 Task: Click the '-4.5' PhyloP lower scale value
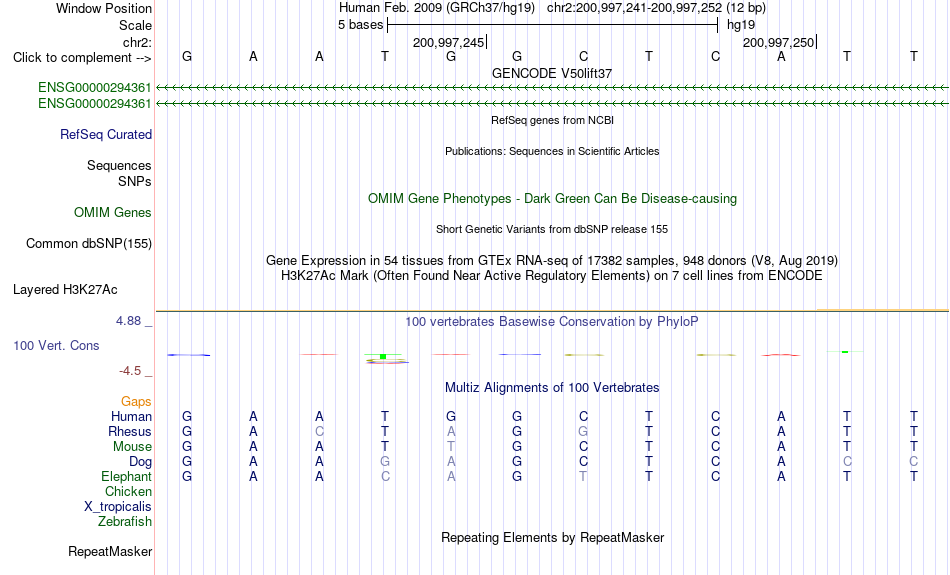click(130, 371)
